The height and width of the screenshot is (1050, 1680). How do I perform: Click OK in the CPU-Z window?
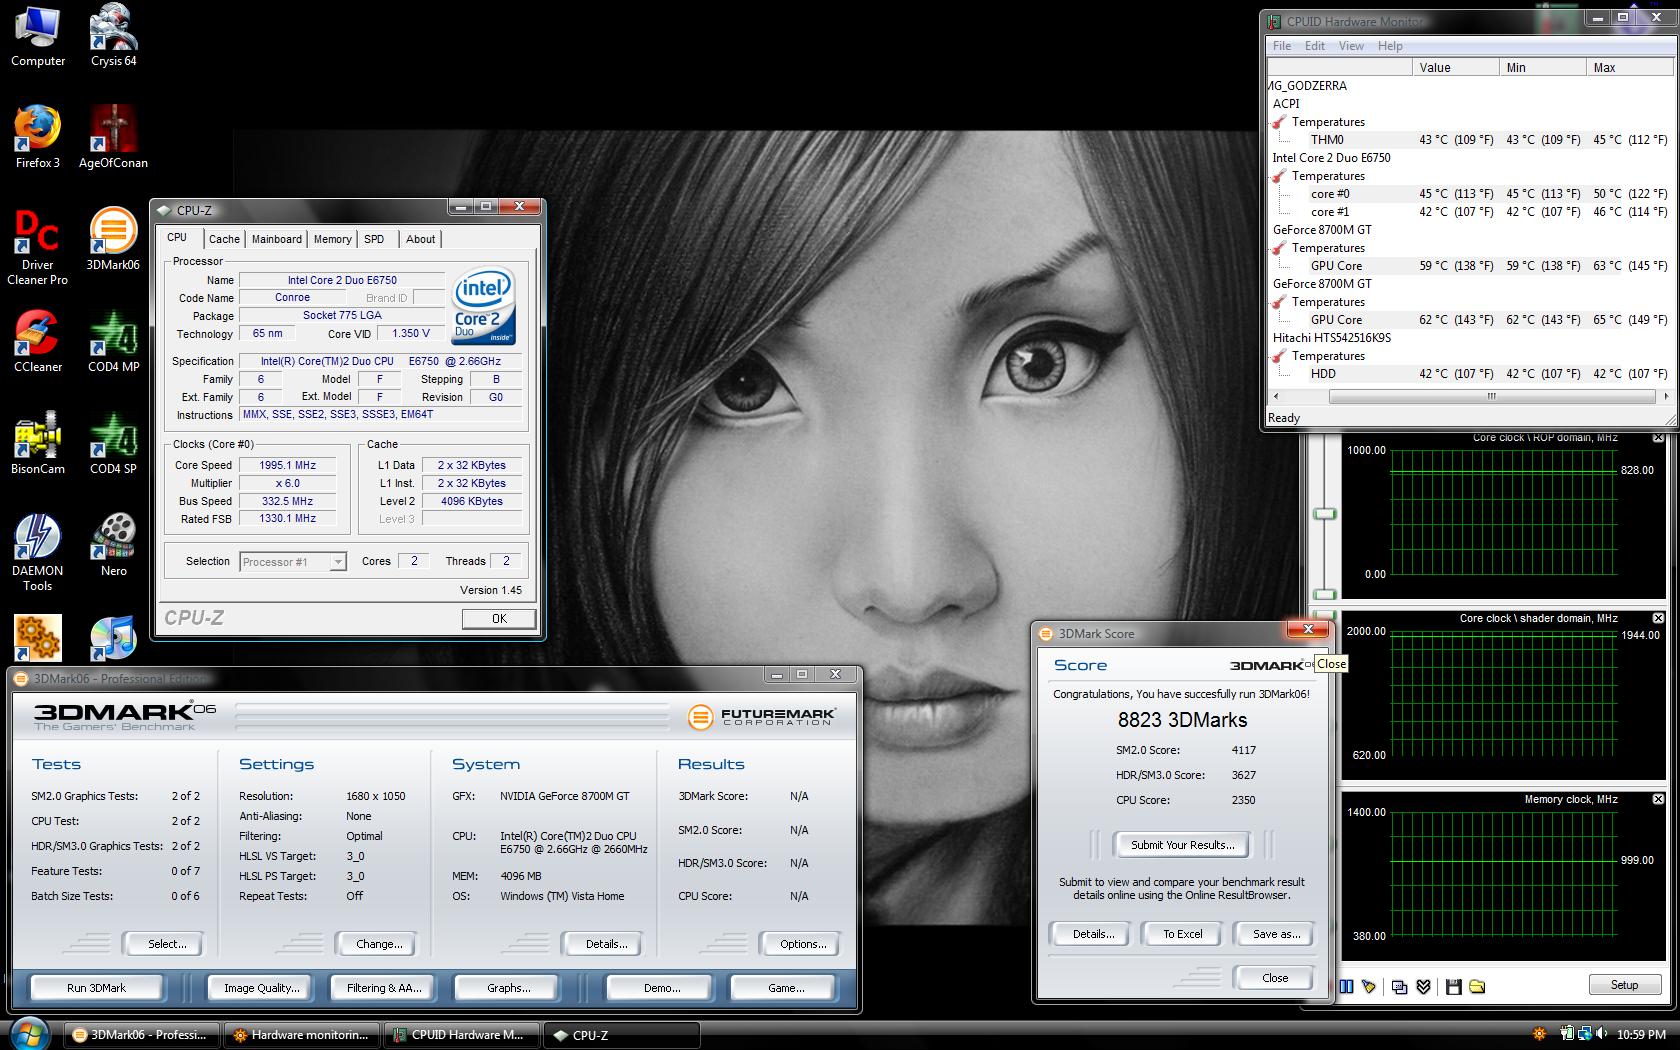499,619
